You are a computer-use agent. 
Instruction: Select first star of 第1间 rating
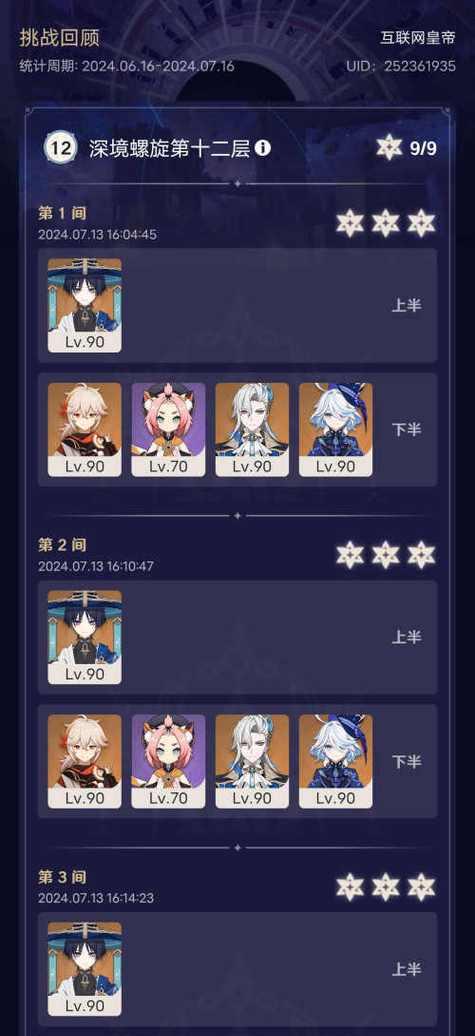pyautogui.click(x=350, y=223)
